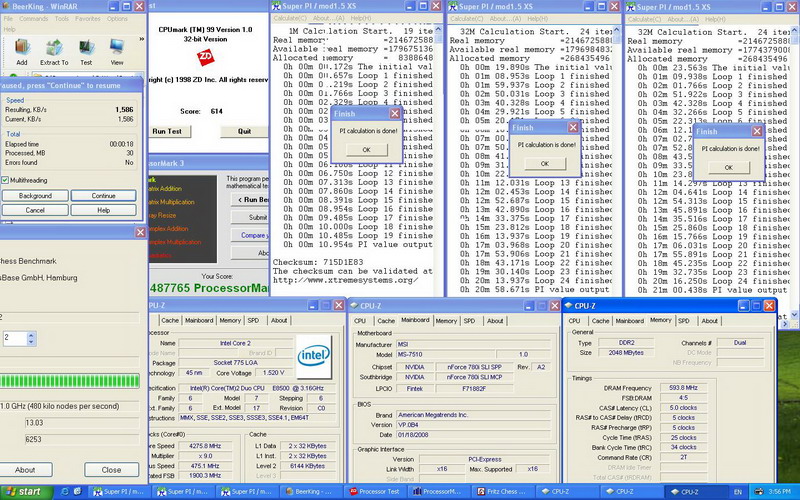Click the 1M Super PI title bar icon
Image resolution: width=800 pixels, height=500 pixels.
point(277,6)
